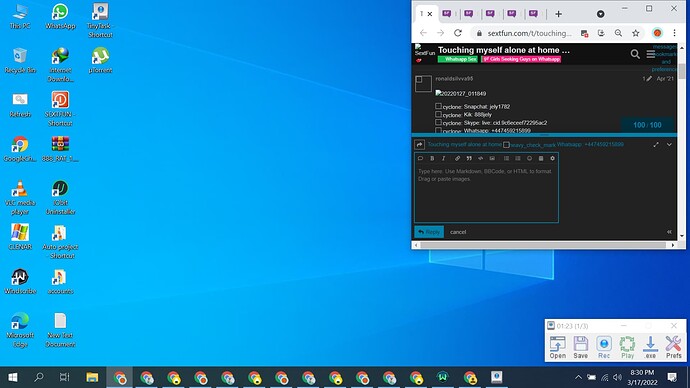Select Windscribe desktop icon

click(x=20, y=282)
